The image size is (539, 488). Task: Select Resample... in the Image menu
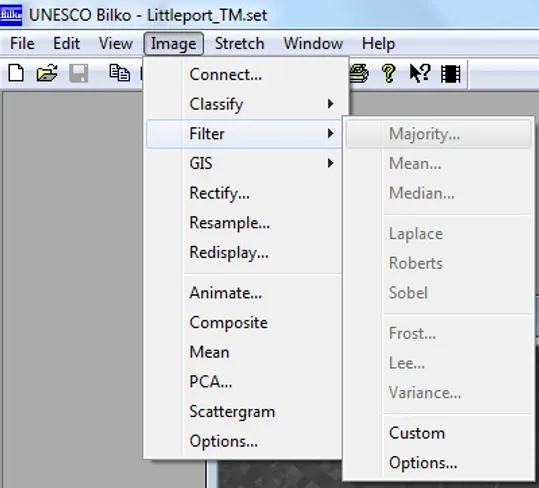(x=244, y=223)
